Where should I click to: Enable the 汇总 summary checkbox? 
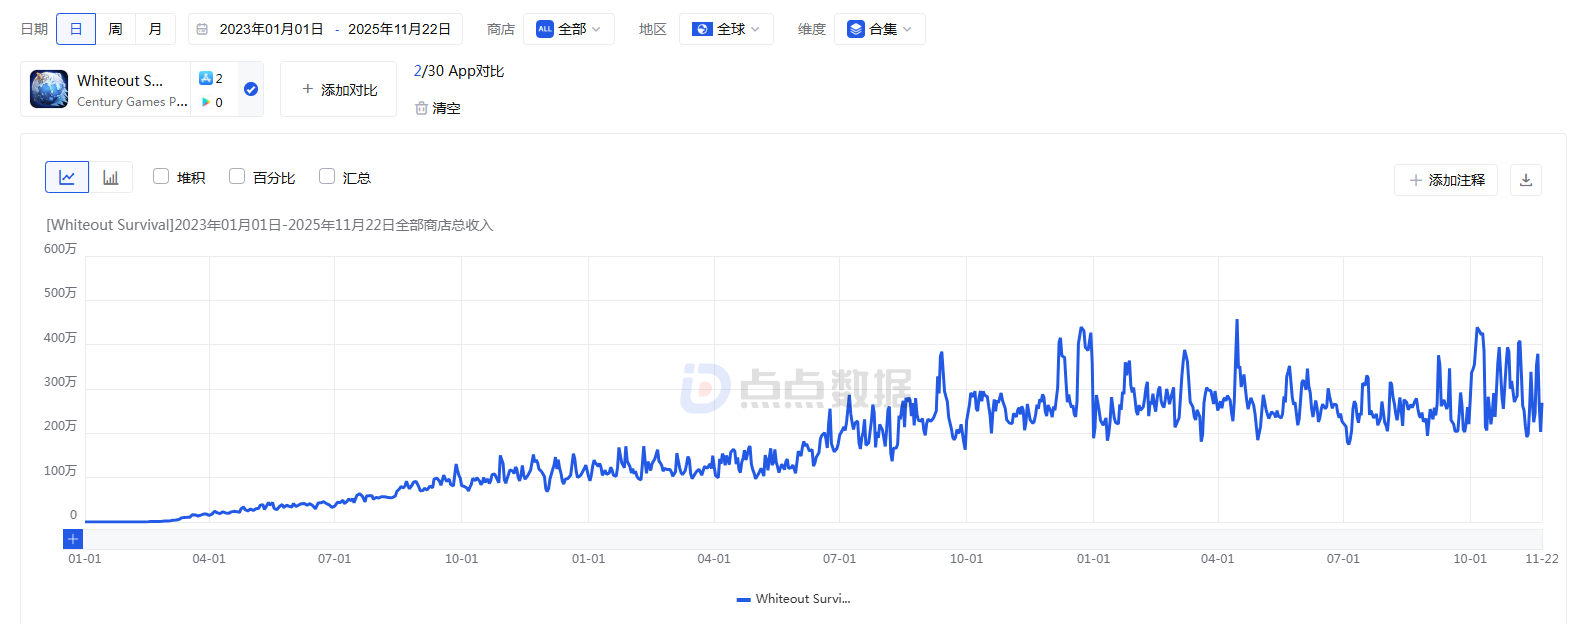(x=327, y=177)
